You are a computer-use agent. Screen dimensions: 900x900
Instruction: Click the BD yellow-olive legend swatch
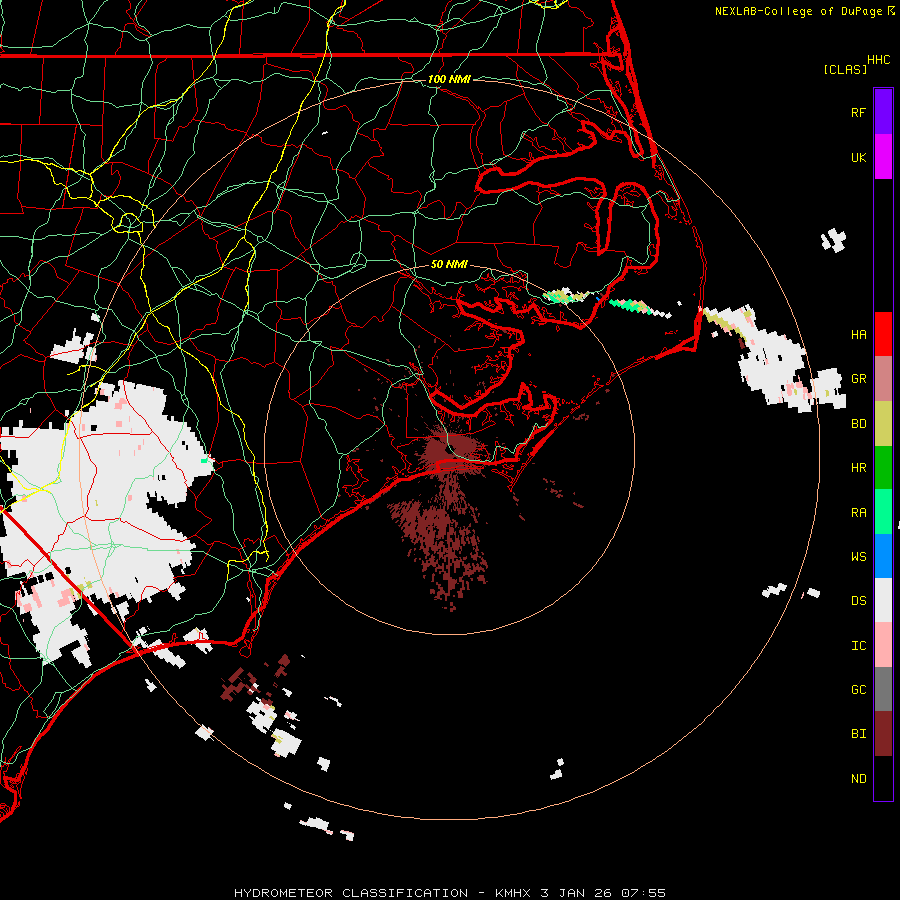[883, 424]
